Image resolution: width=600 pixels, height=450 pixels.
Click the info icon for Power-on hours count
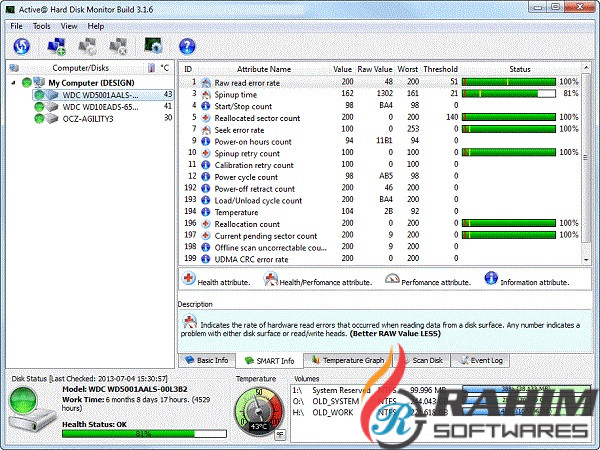[206, 142]
